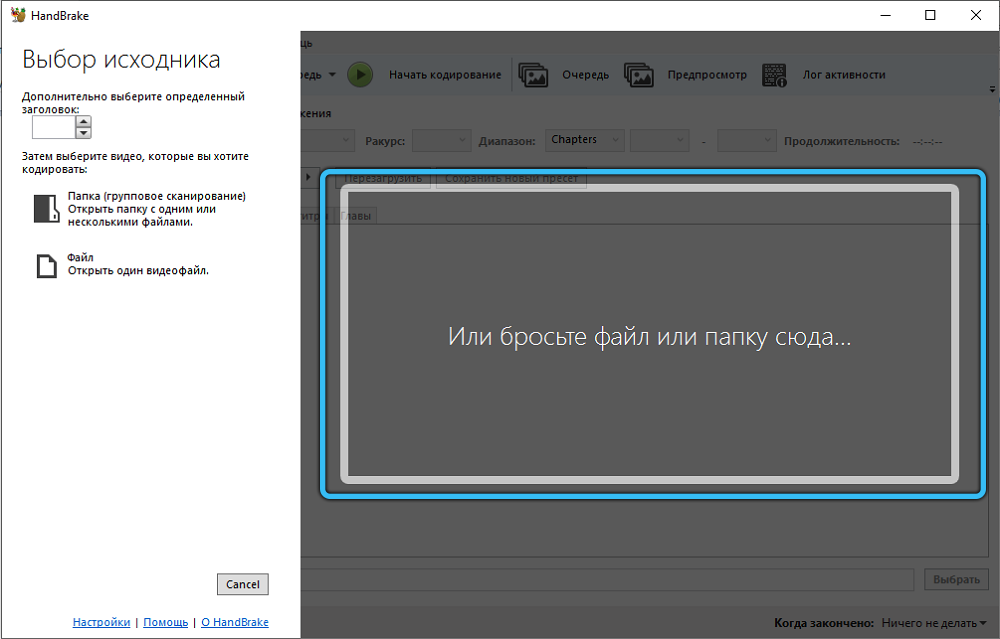Decrease the title number with down arrow
This screenshot has width=1000, height=639.
coord(84,132)
